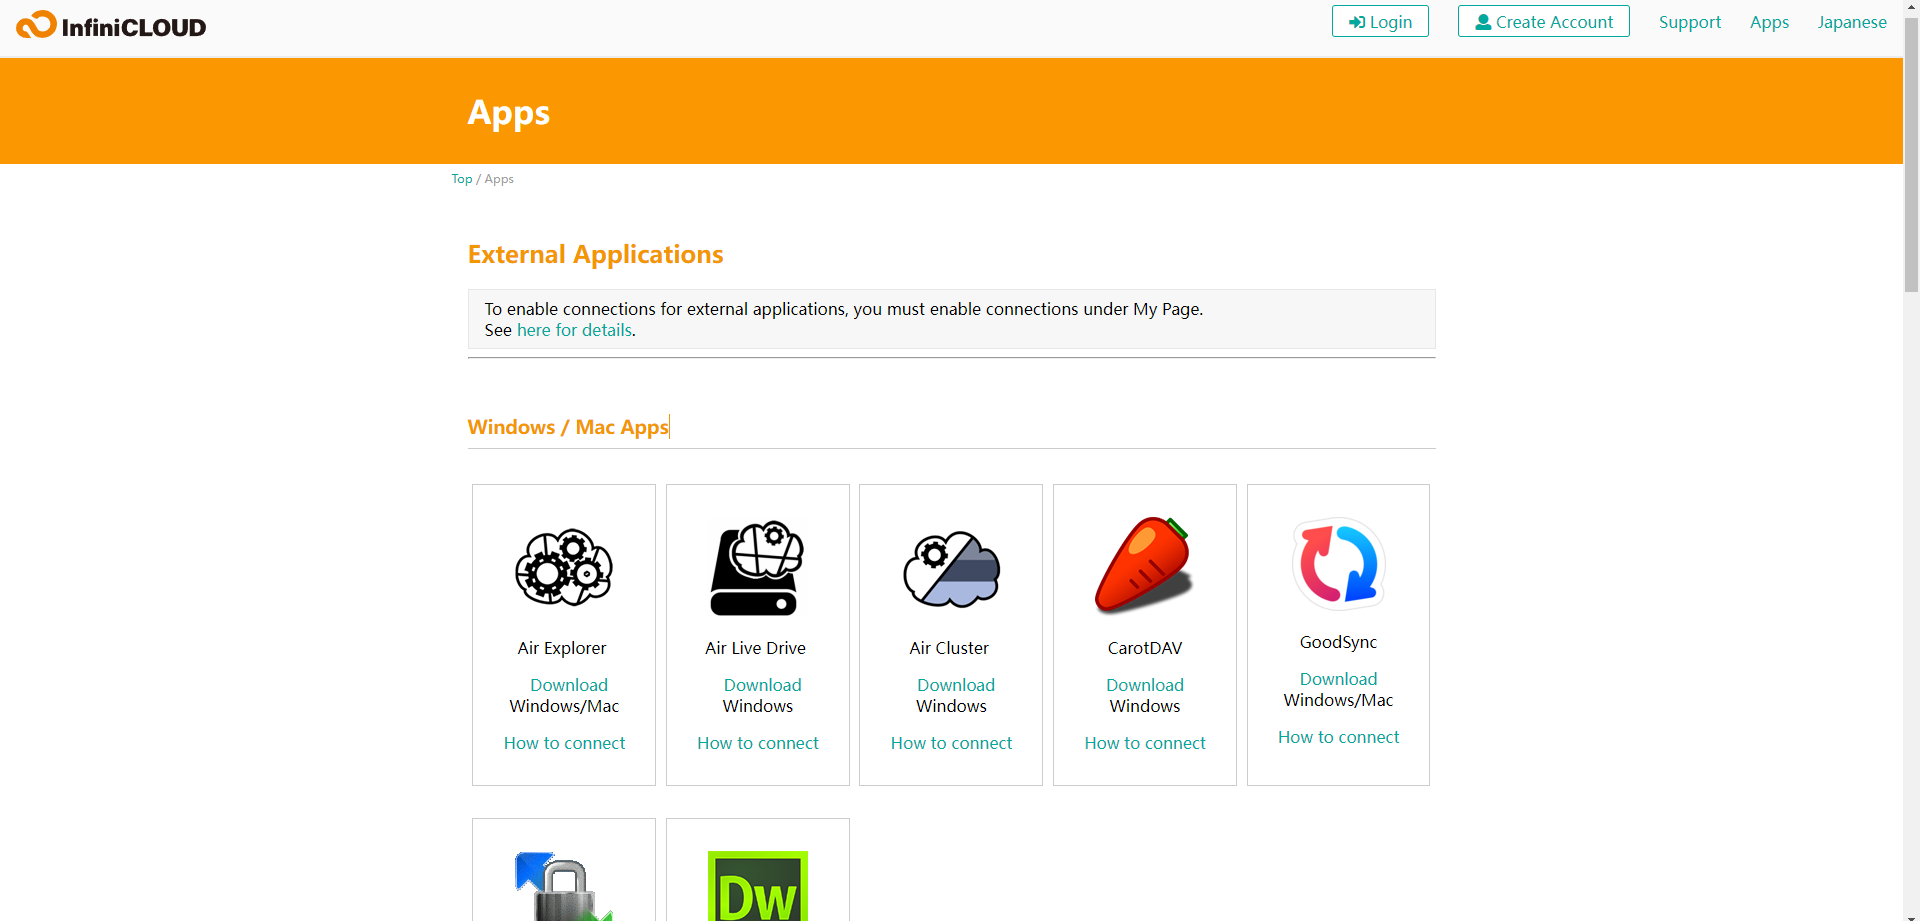
Task: Click the Air Live Drive disk icon
Action: pos(757,567)
